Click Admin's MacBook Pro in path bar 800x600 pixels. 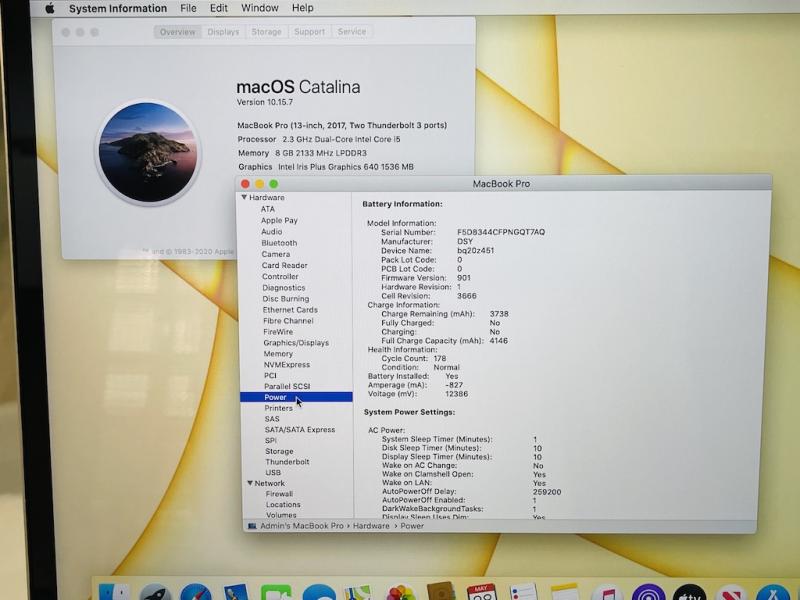(x=302, y=526)
